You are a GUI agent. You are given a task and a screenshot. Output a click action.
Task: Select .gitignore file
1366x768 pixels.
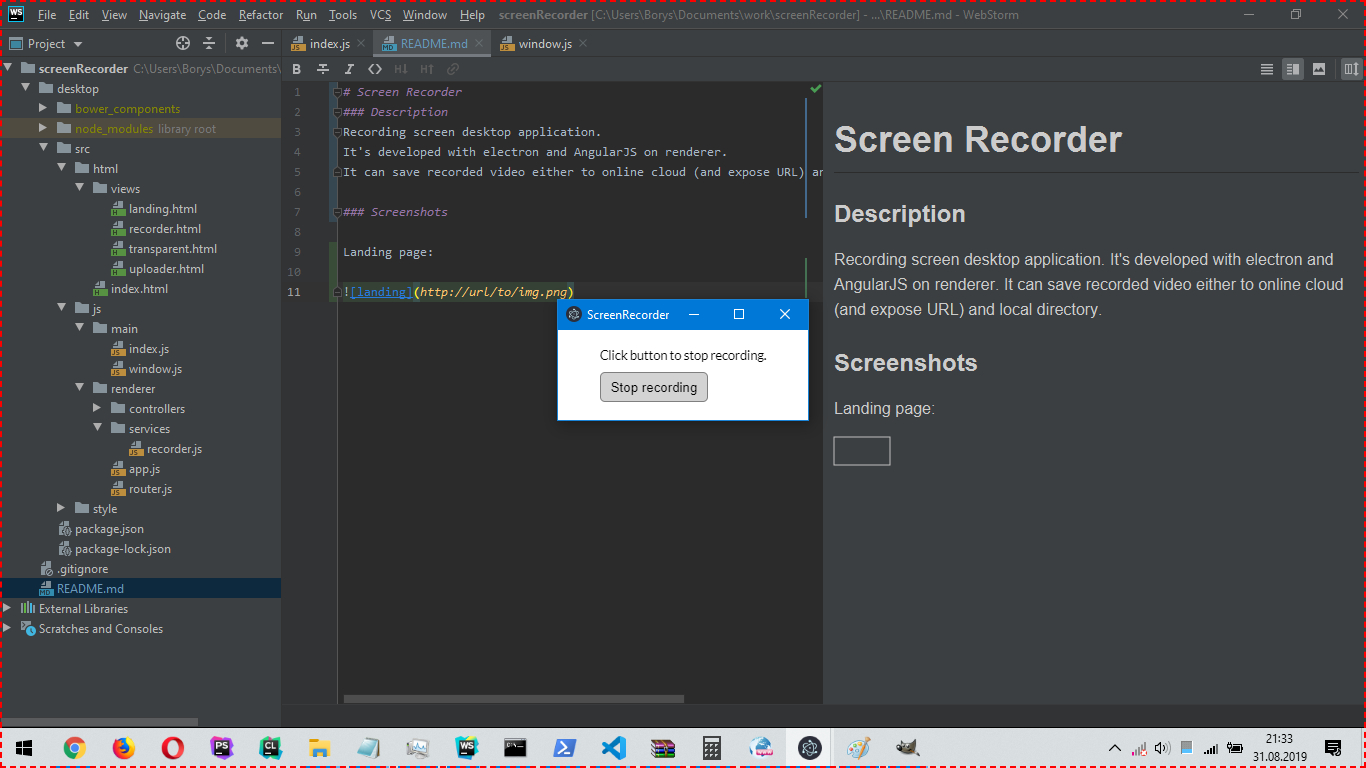pos(82,569)
